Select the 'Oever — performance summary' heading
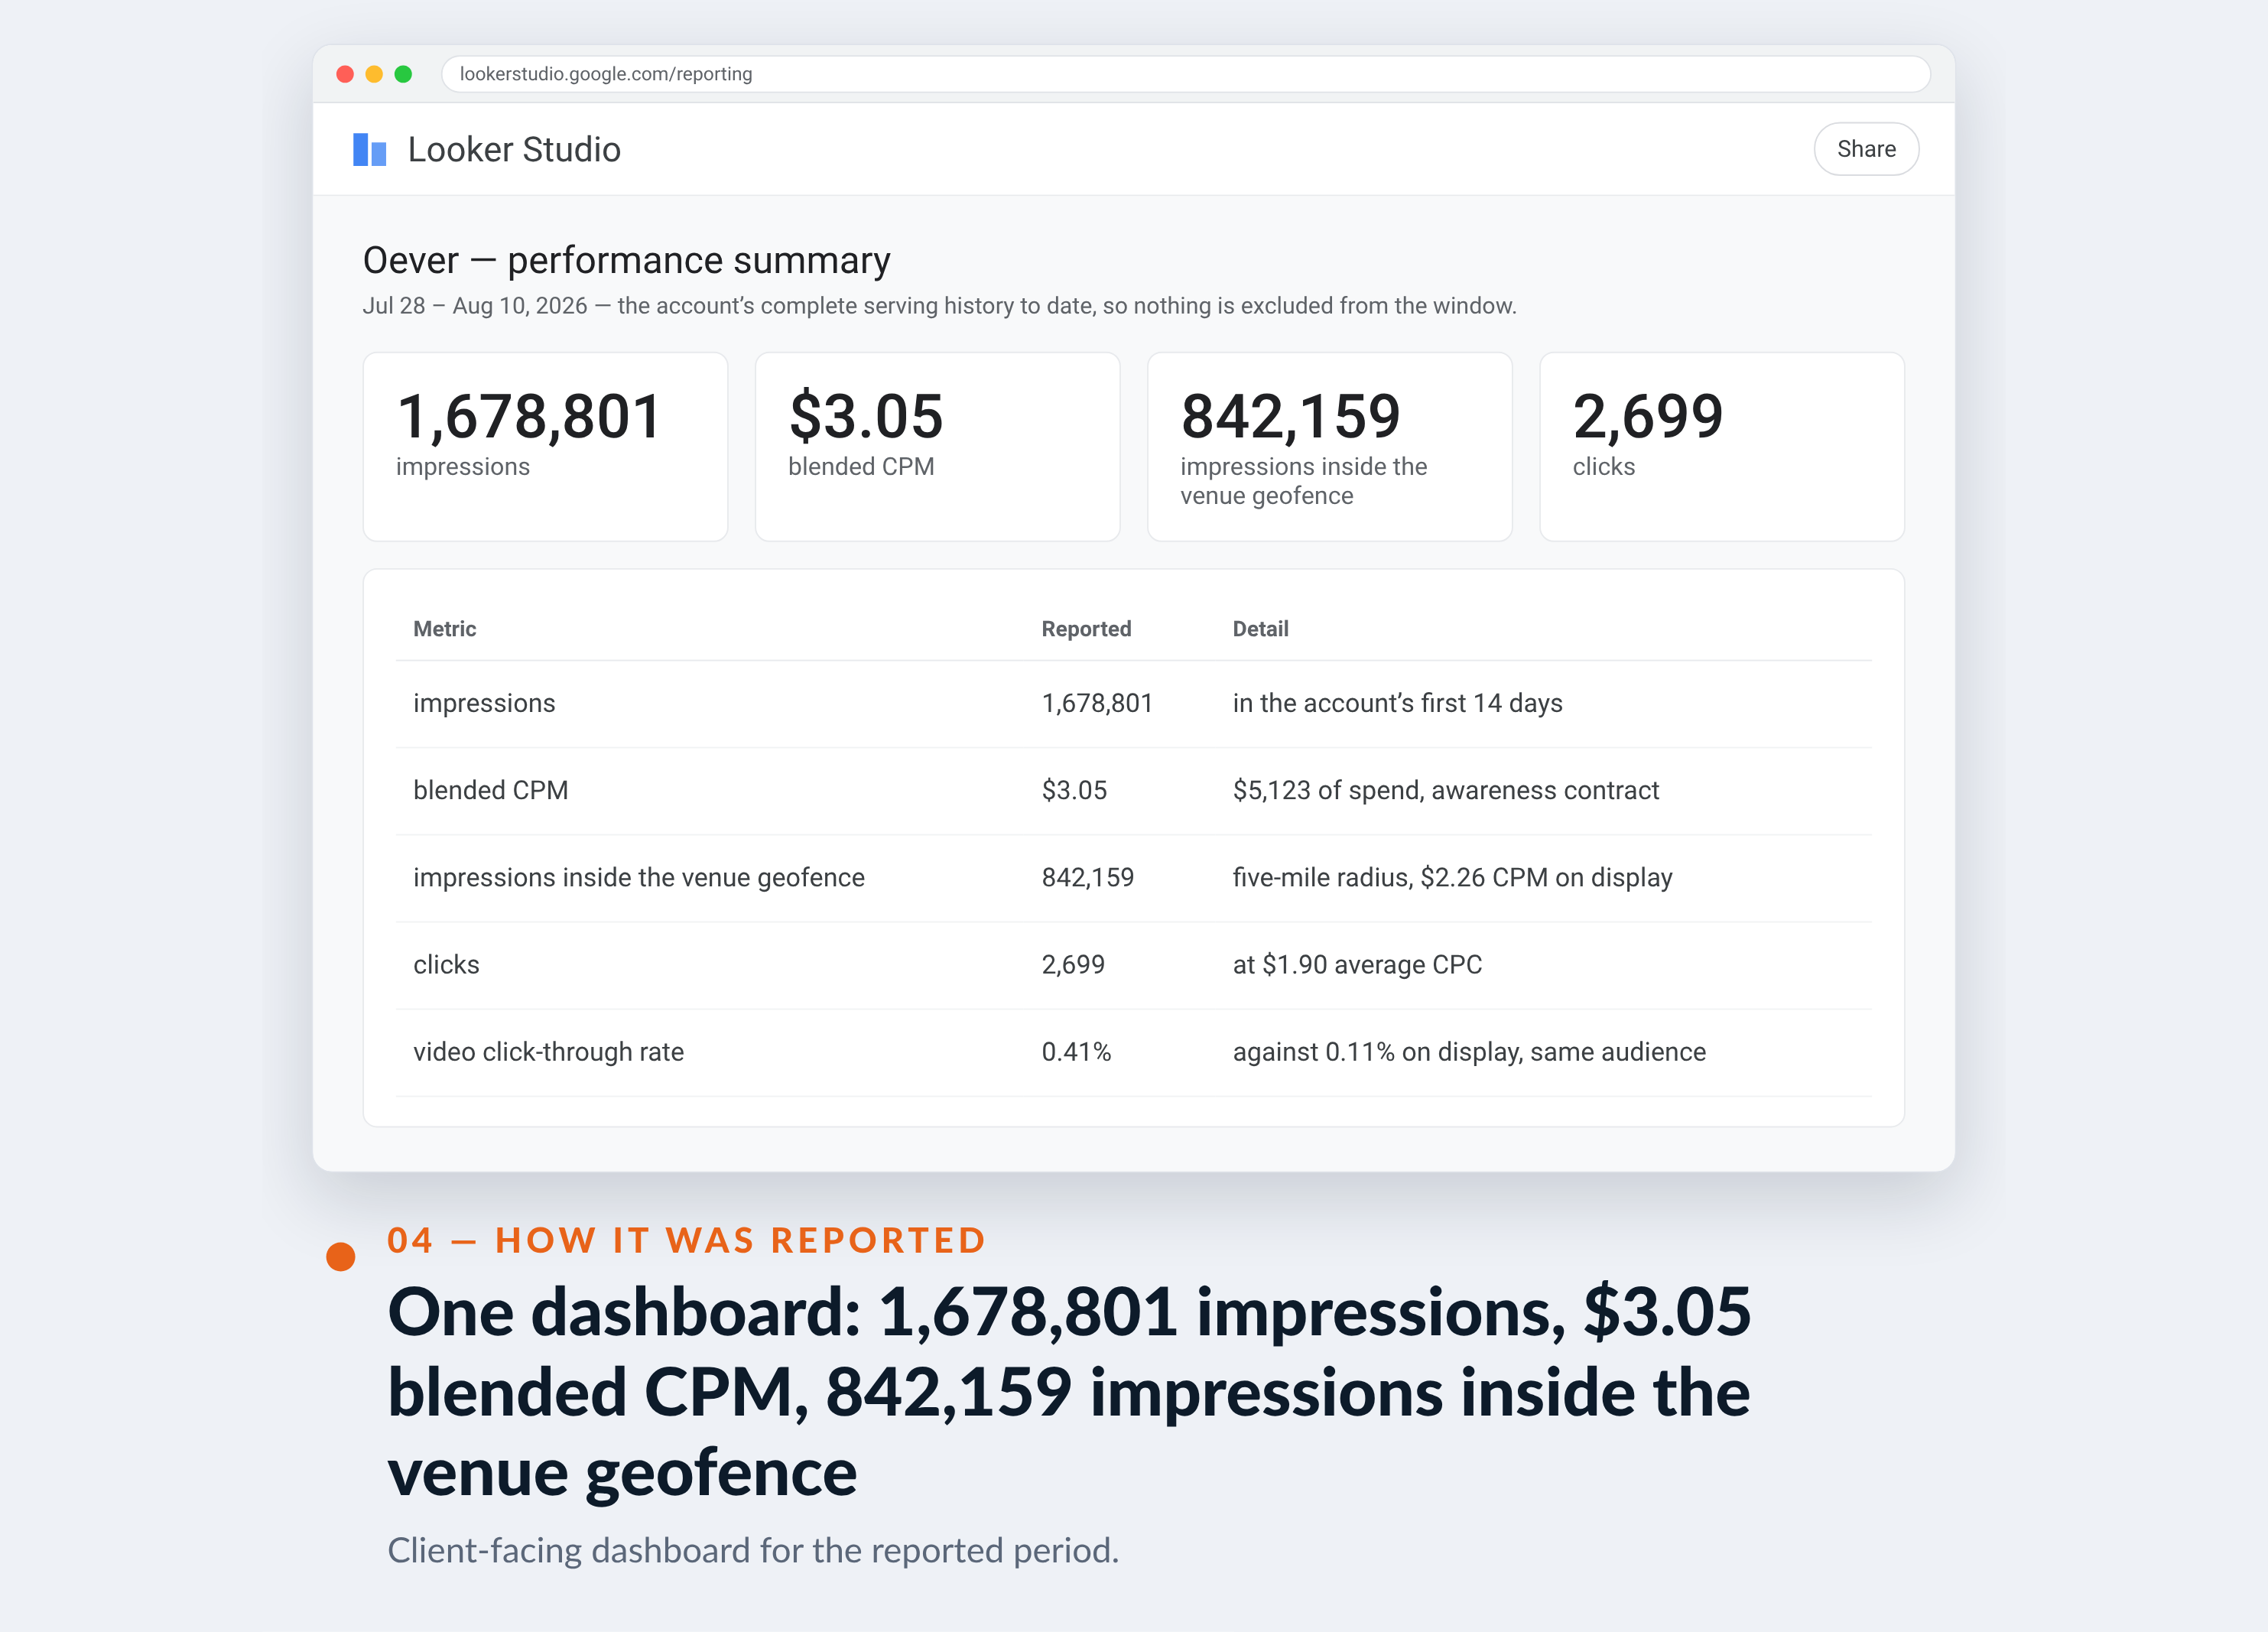The width and height of the screenshot is (2268, 1632). 626,260
